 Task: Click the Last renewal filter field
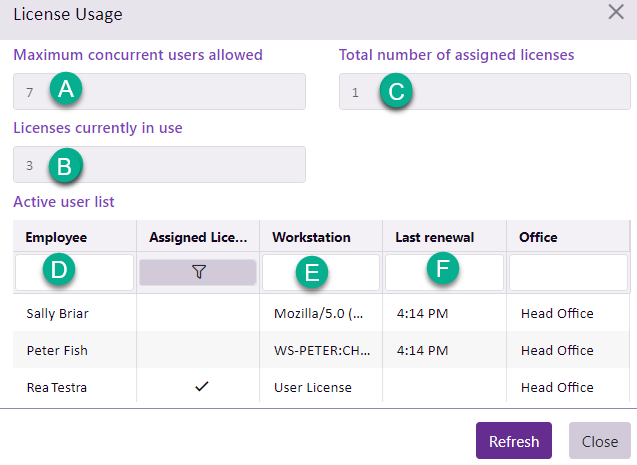pos(444,272)
